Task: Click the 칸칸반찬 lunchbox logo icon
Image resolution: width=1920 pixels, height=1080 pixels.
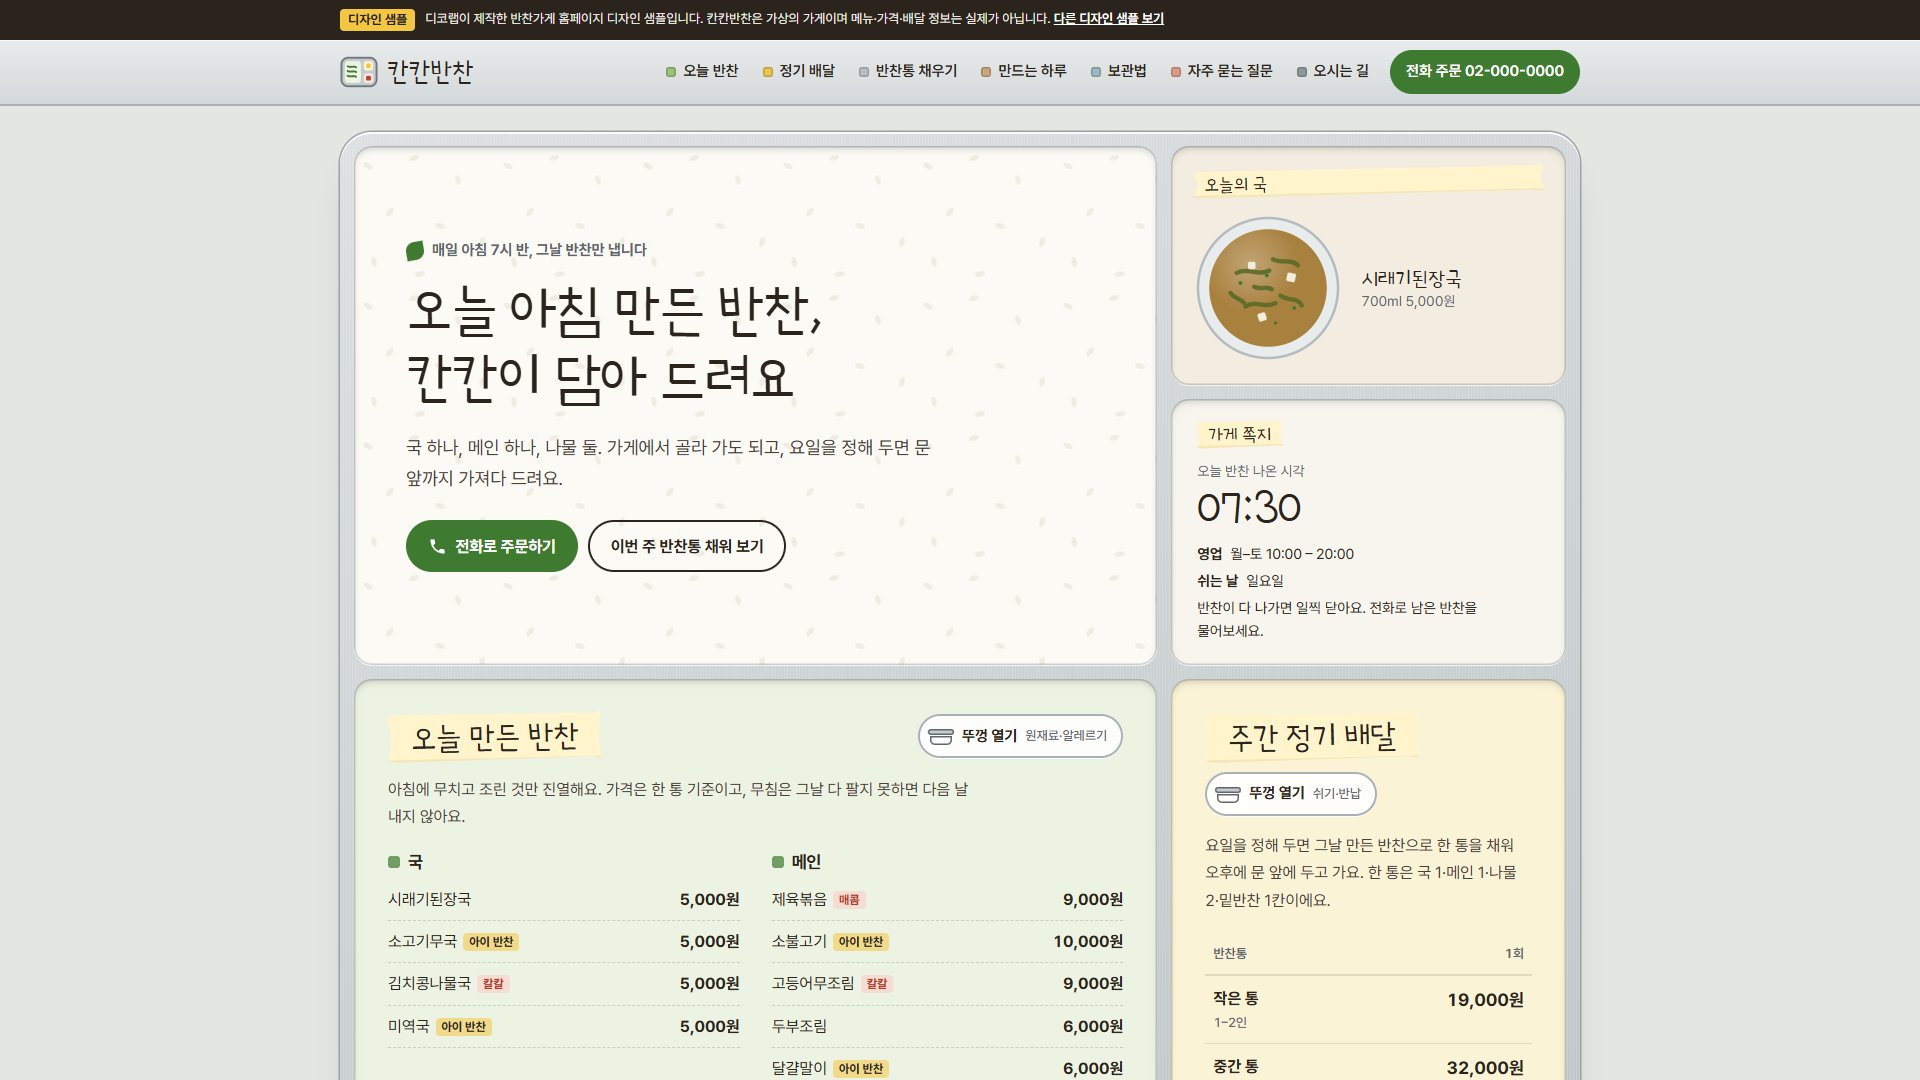Action: click(x=358, y=72)
